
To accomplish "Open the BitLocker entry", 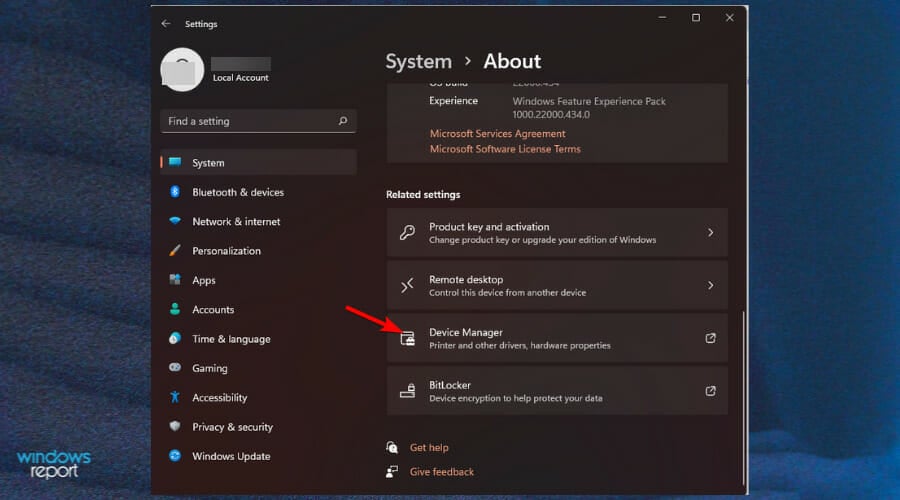I will (557, 391).
